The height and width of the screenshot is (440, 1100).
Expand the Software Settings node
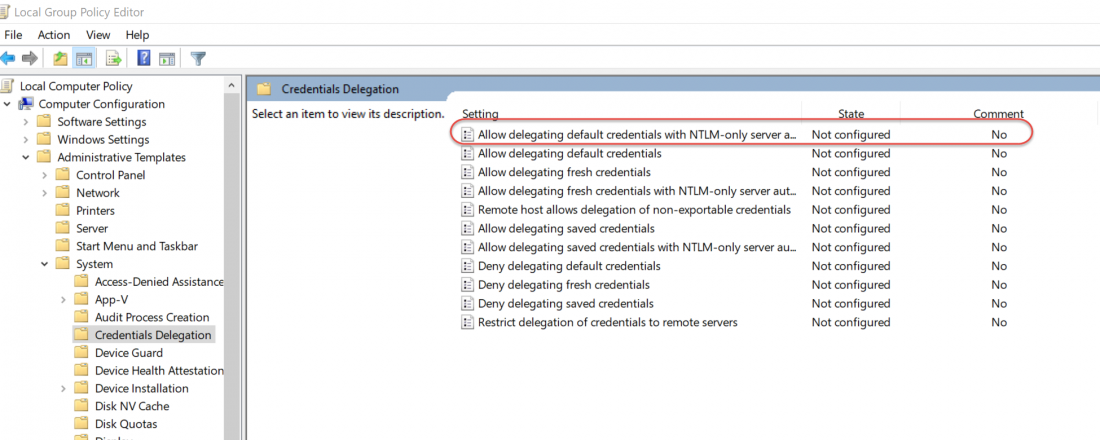tap(26, 122)
